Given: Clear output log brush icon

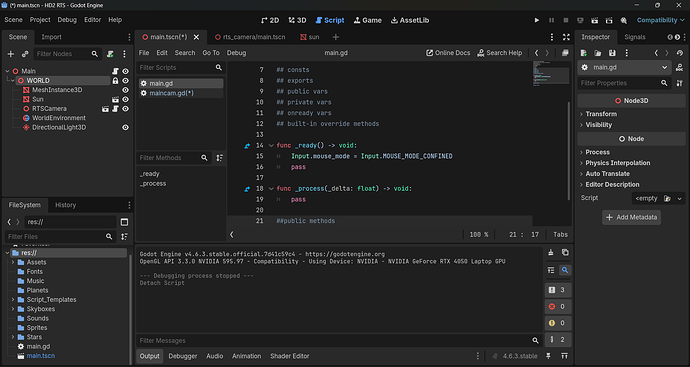Looking at the screenshot, I should (551, 253).
